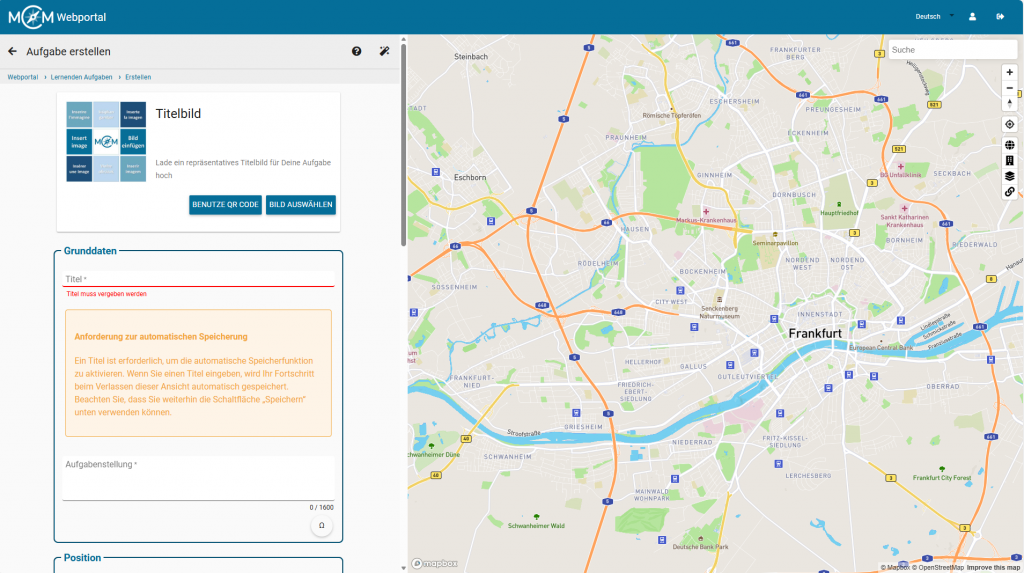
Task: Open the user profile icon
Action: (972, 17)
